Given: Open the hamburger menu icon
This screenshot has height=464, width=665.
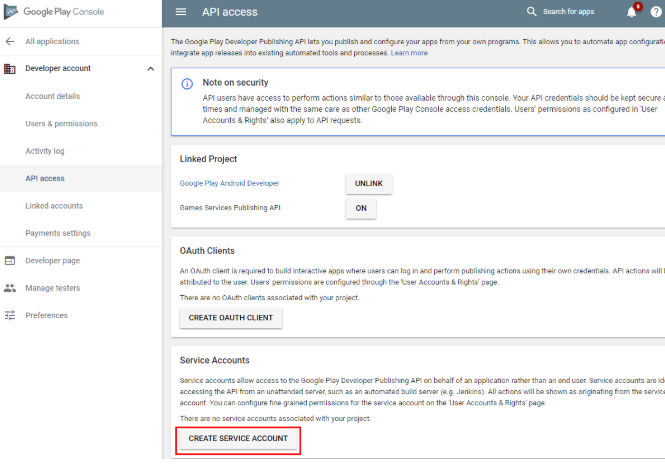Looking at the screenshot, I should coord(181,12).
